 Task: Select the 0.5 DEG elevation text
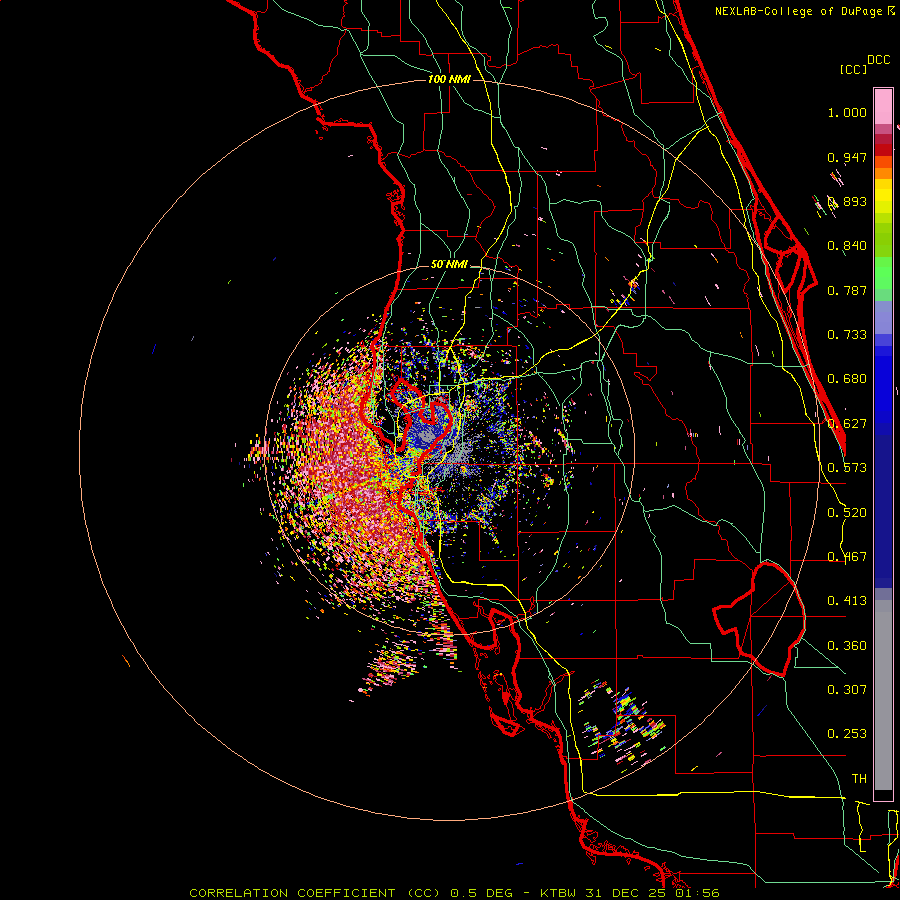click(x=480, y=893)
